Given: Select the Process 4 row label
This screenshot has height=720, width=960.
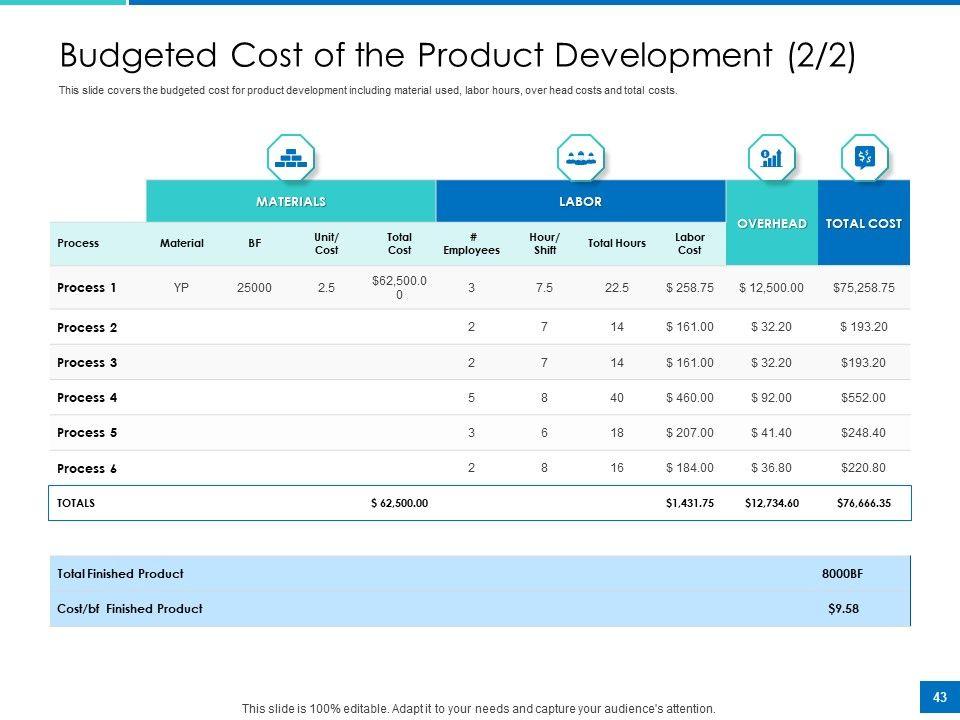Looking at the screenshot, I should pyautogui.click(x=87, y=397).
